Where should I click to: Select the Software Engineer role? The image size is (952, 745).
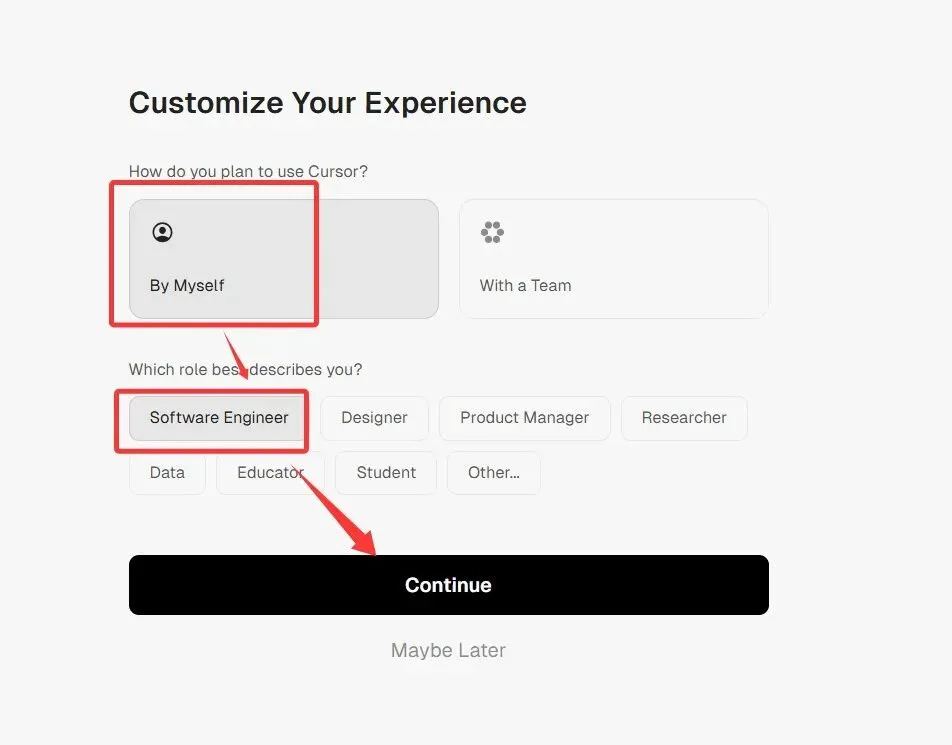point(219,418)
